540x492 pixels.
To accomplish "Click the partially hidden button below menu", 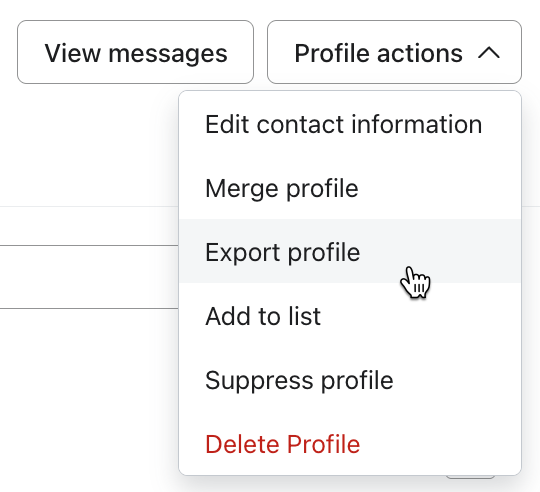I will click(470, 477).
